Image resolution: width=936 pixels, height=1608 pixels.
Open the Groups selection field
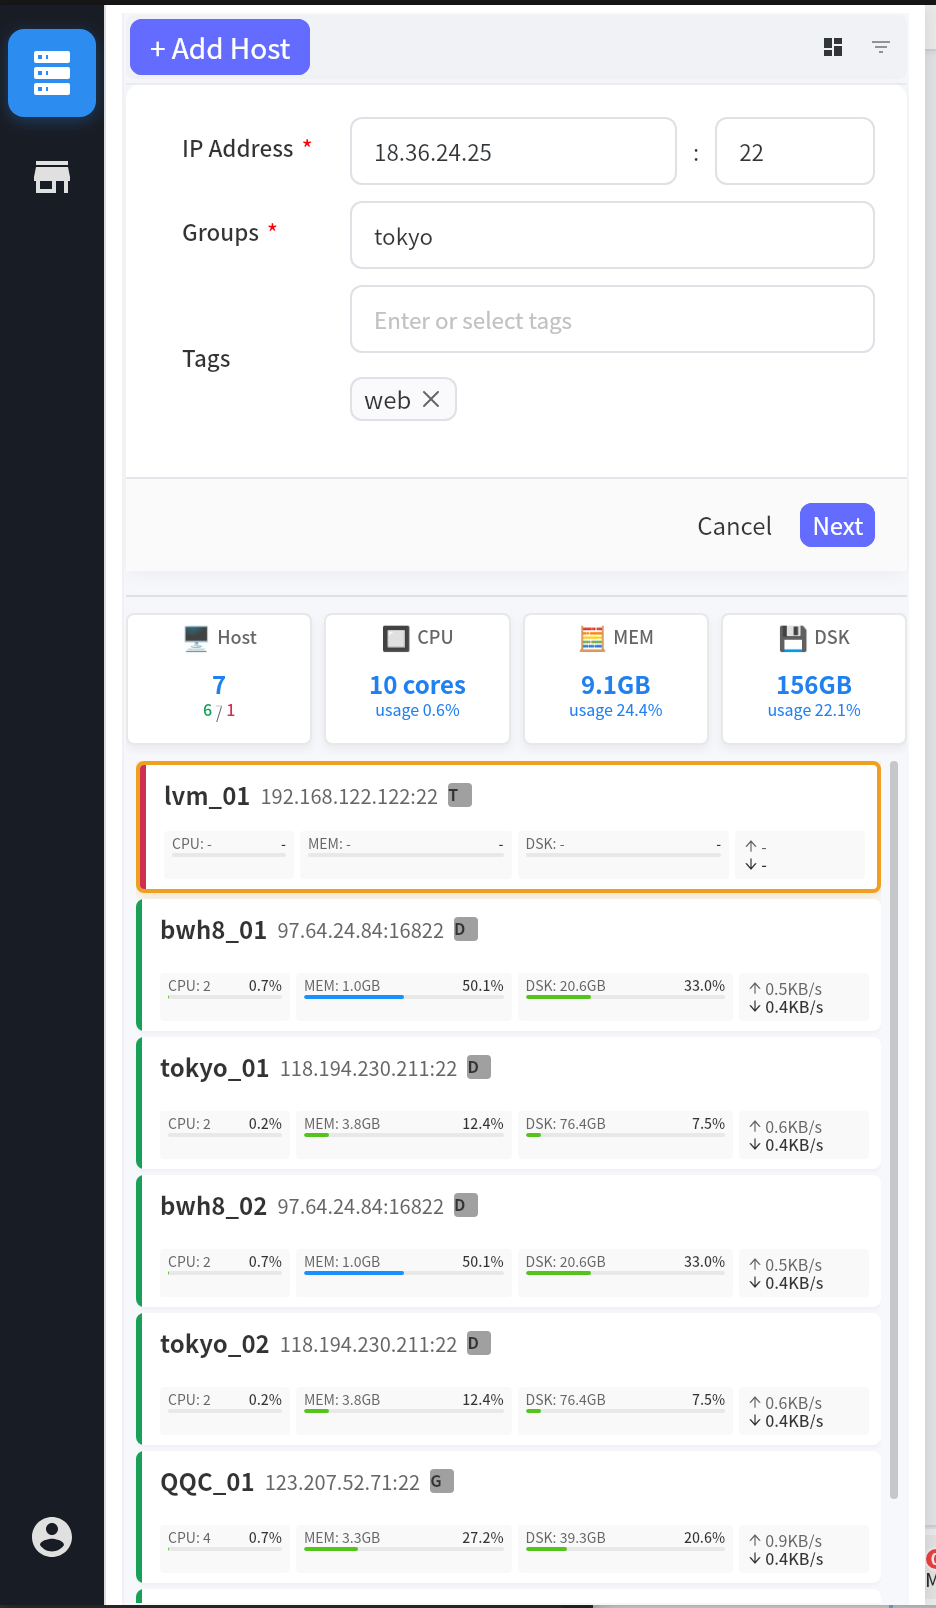point(612,236)
